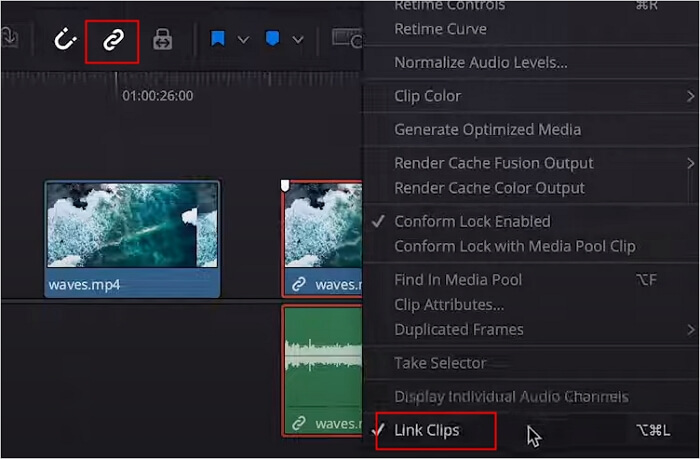Click the link icon on the video clip
The height and width of the screenshot is (459, 700).
coord(299,284)
